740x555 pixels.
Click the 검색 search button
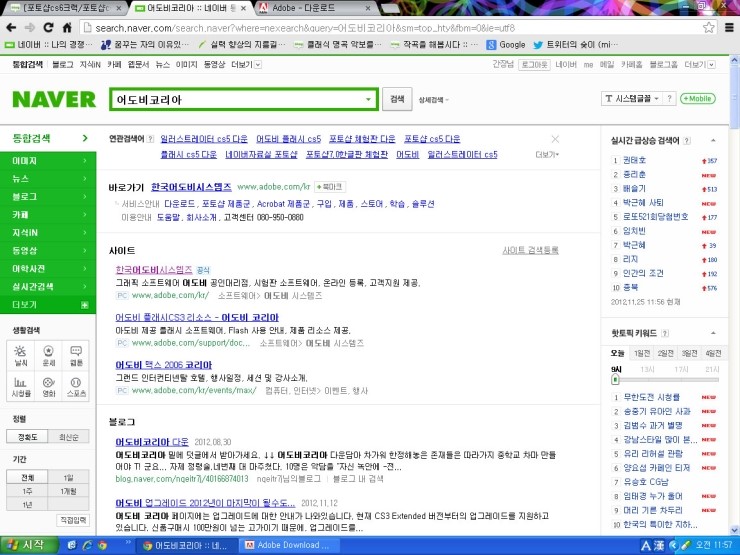point(397,99)
